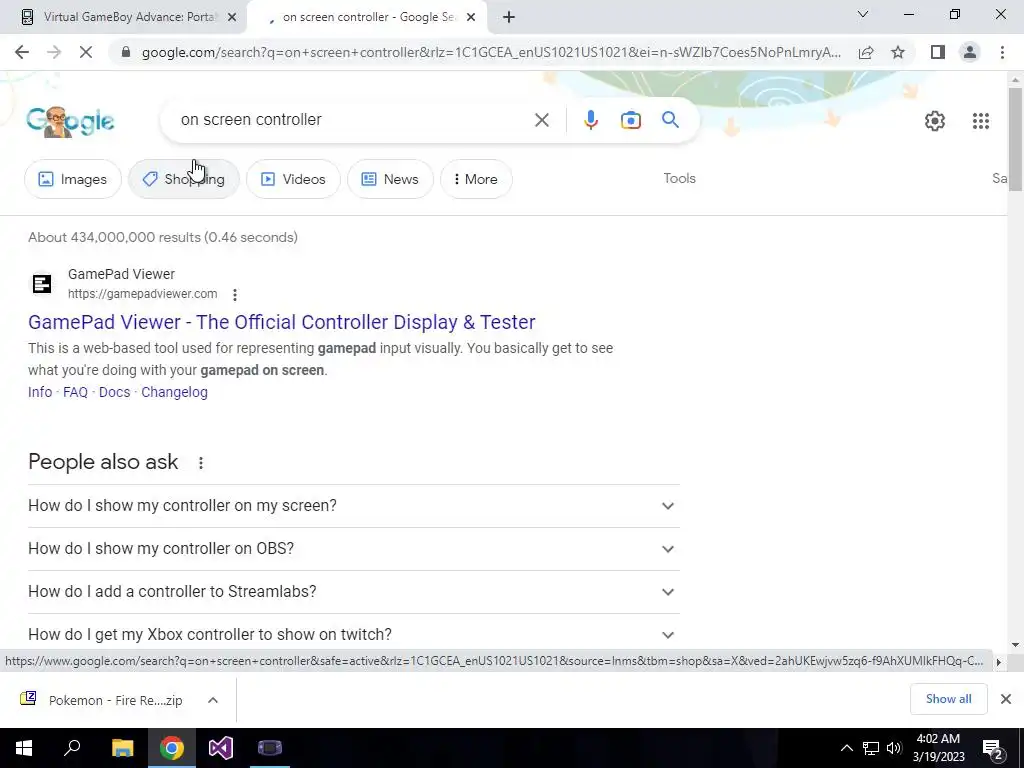Clear the search box with the X icon
The width and height of the screenshot is (1024, 768).
pos(541,120)
